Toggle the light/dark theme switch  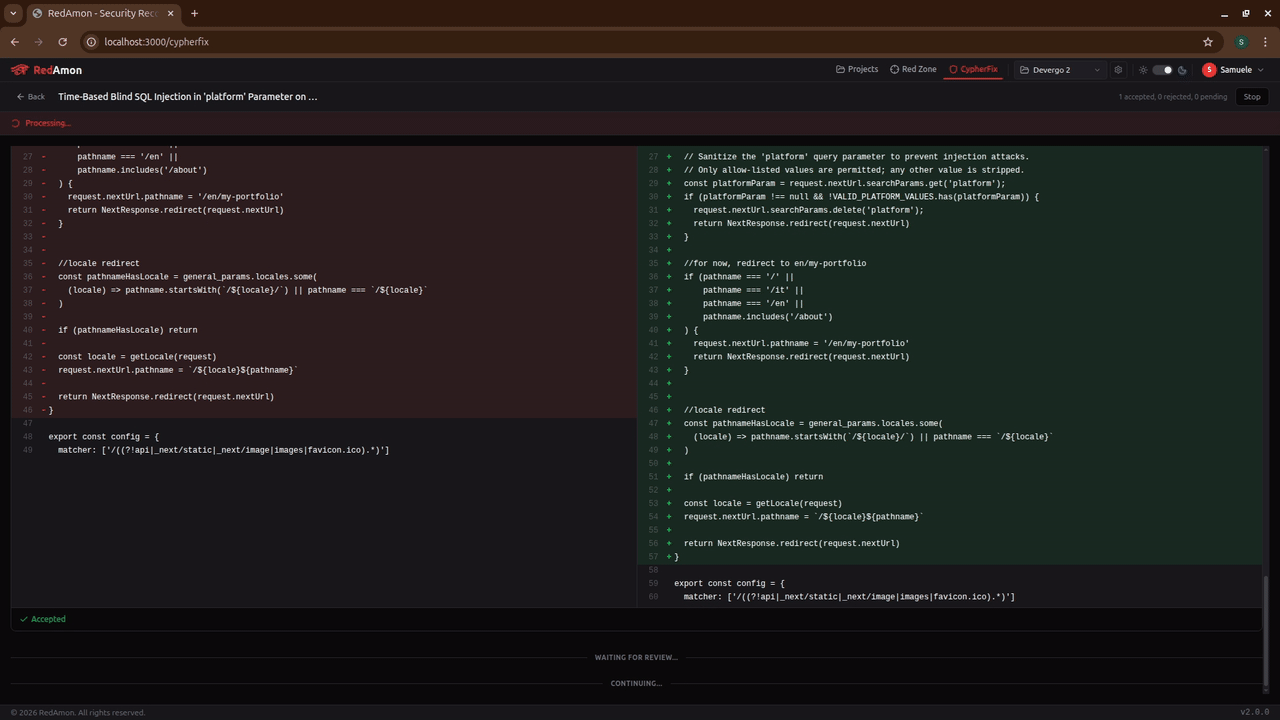[x=1161, y=69]
